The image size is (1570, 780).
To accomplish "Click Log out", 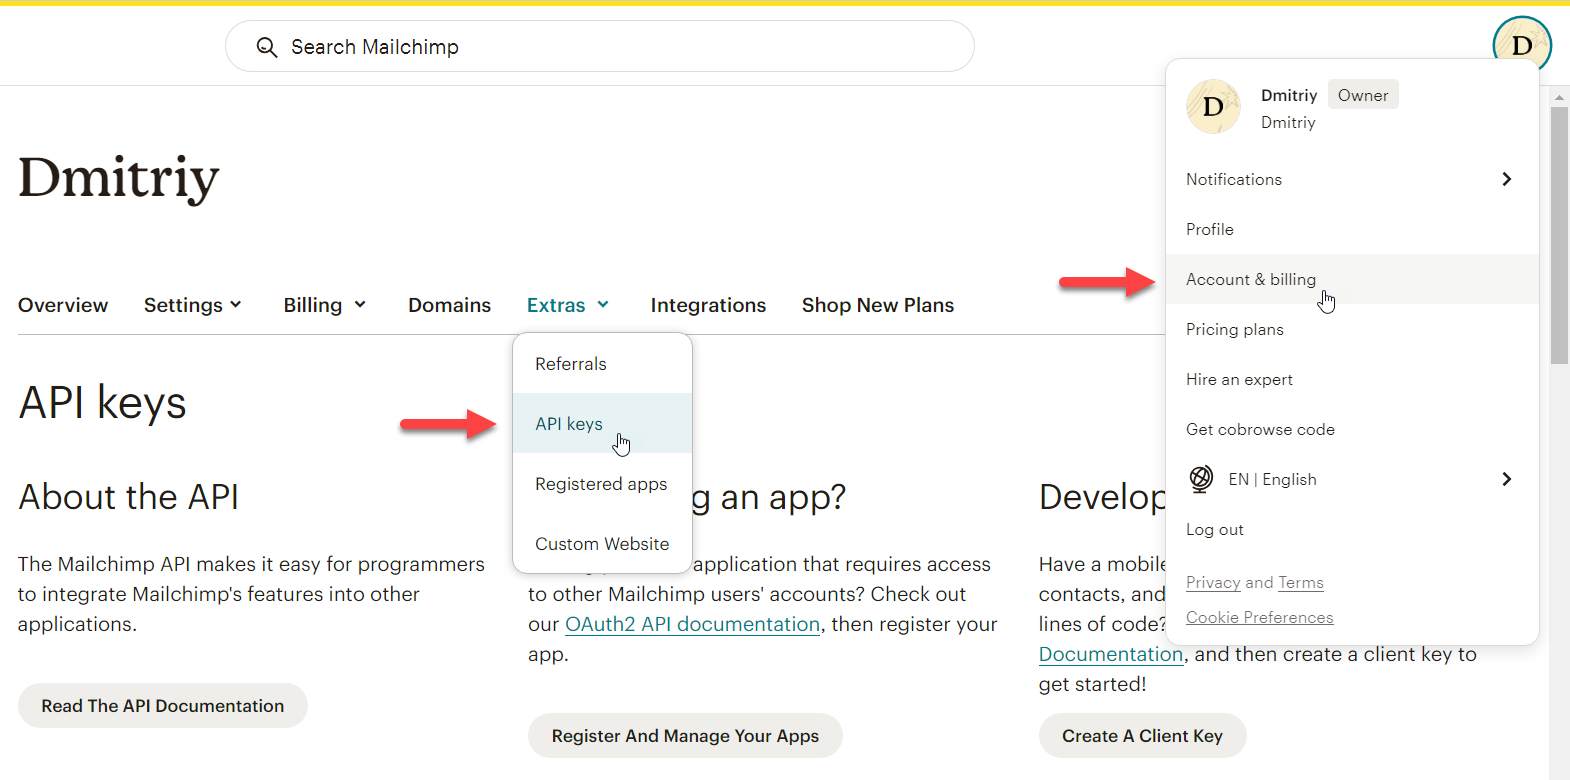I will click(x=1352, y=529).
